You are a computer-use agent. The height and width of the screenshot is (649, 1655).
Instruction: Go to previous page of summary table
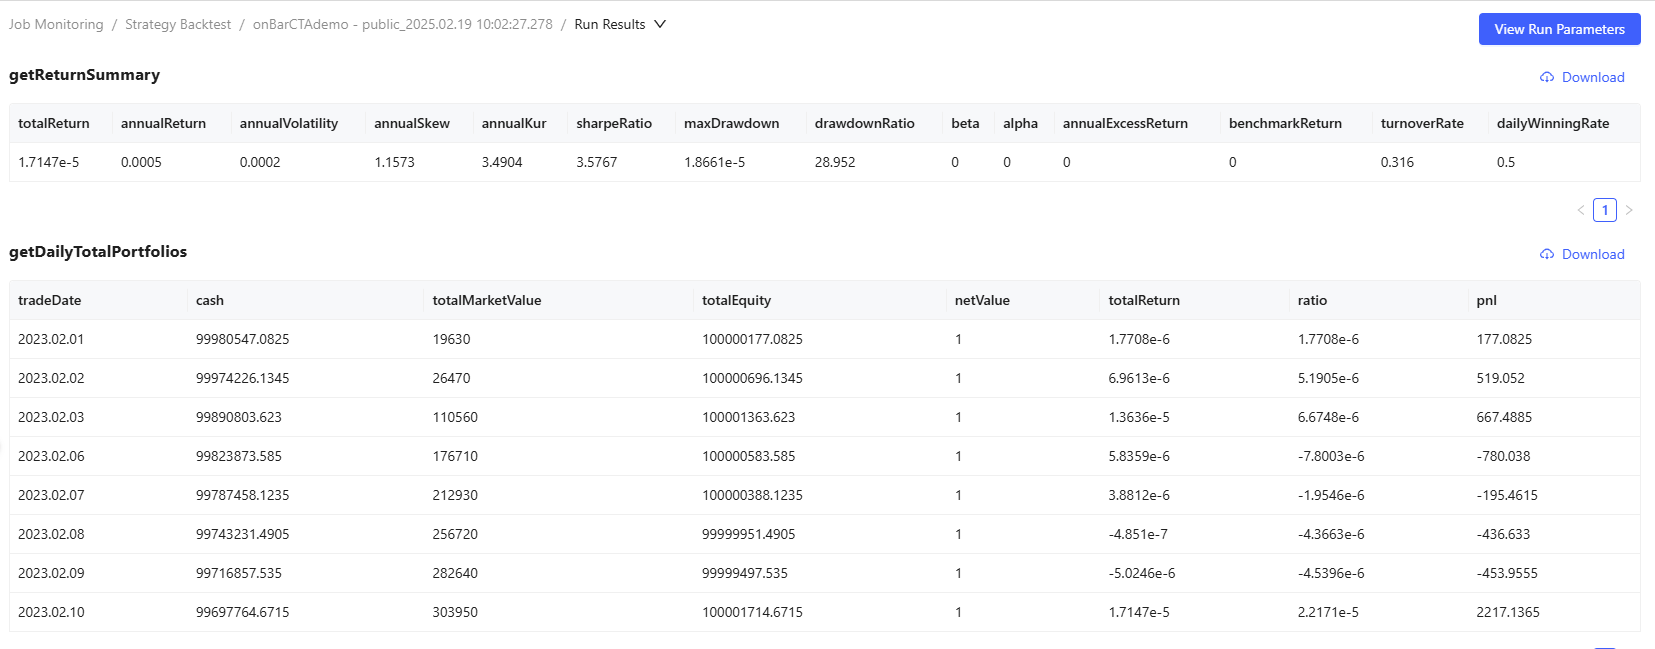(1581, 210)
